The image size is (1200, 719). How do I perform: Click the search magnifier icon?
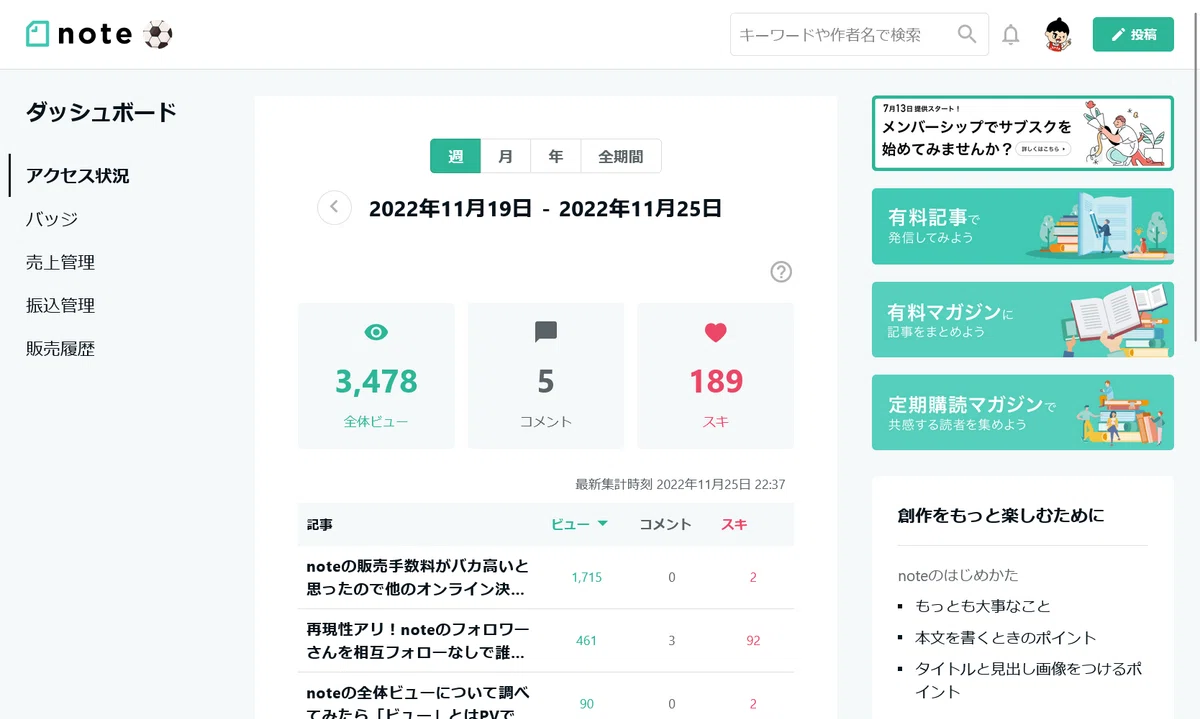point(966,34)
